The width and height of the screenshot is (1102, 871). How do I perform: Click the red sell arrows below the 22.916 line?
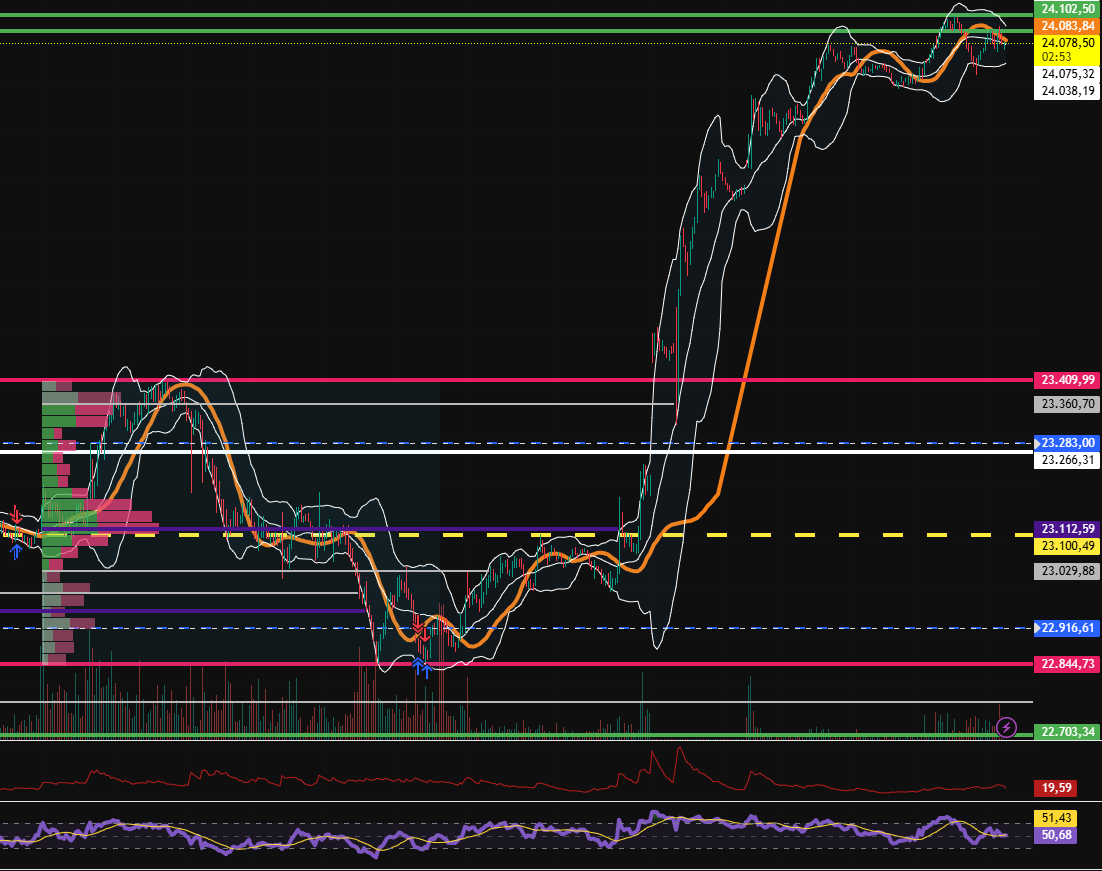420,632
